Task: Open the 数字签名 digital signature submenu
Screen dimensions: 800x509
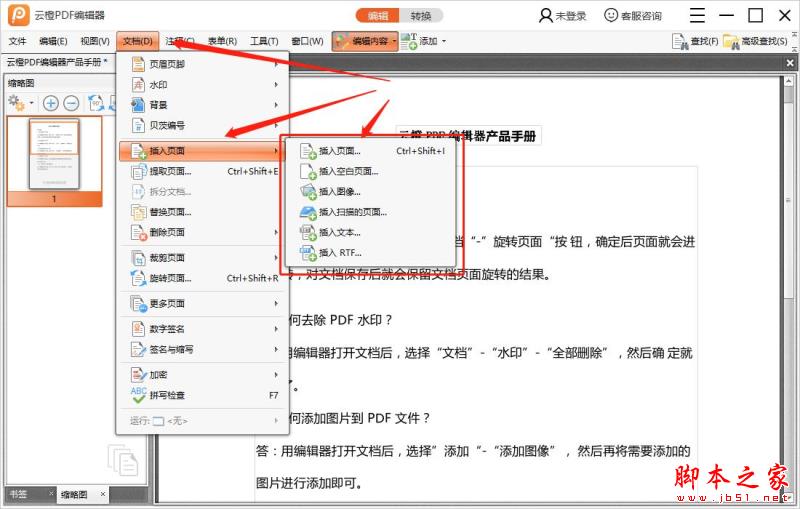Action: click(204, 329)
